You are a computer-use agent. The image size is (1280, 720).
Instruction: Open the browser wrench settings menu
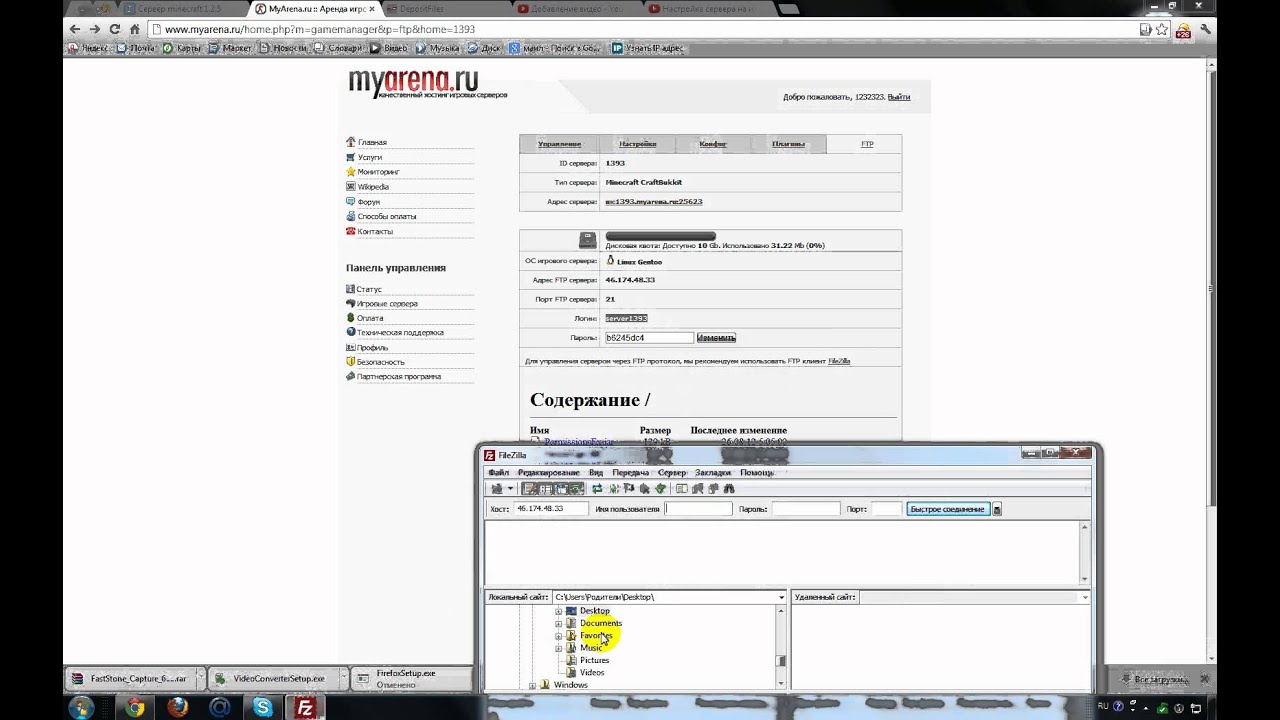point(1207,29)
